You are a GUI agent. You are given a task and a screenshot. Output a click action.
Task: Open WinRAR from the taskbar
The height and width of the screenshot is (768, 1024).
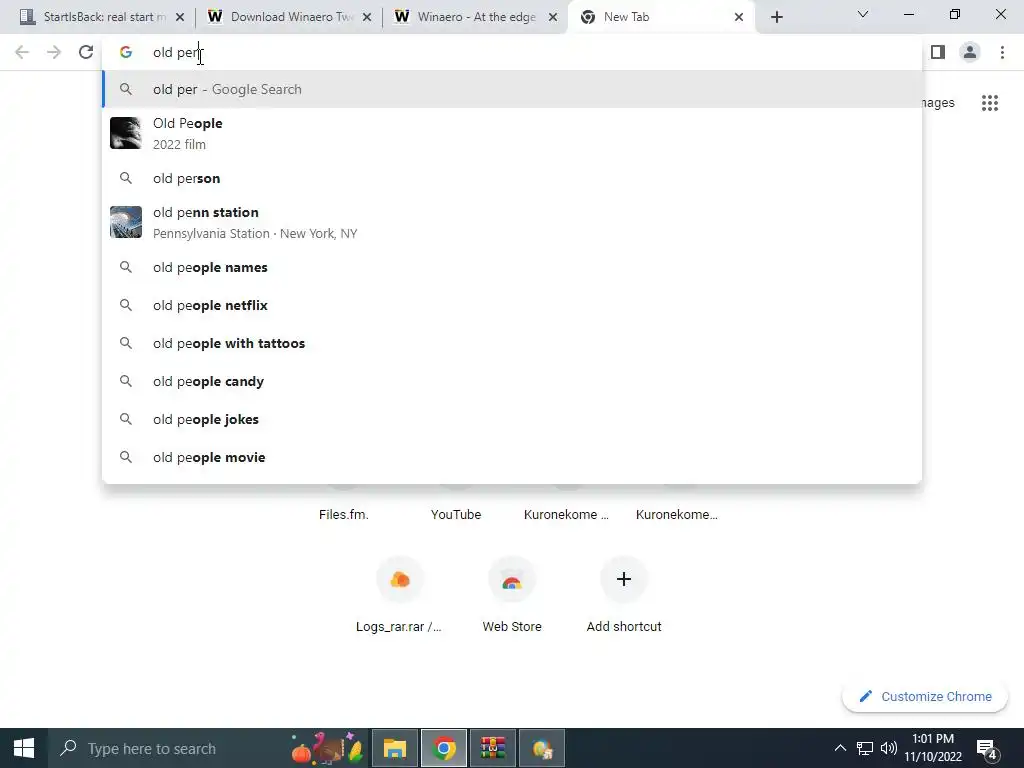(493, 748)
